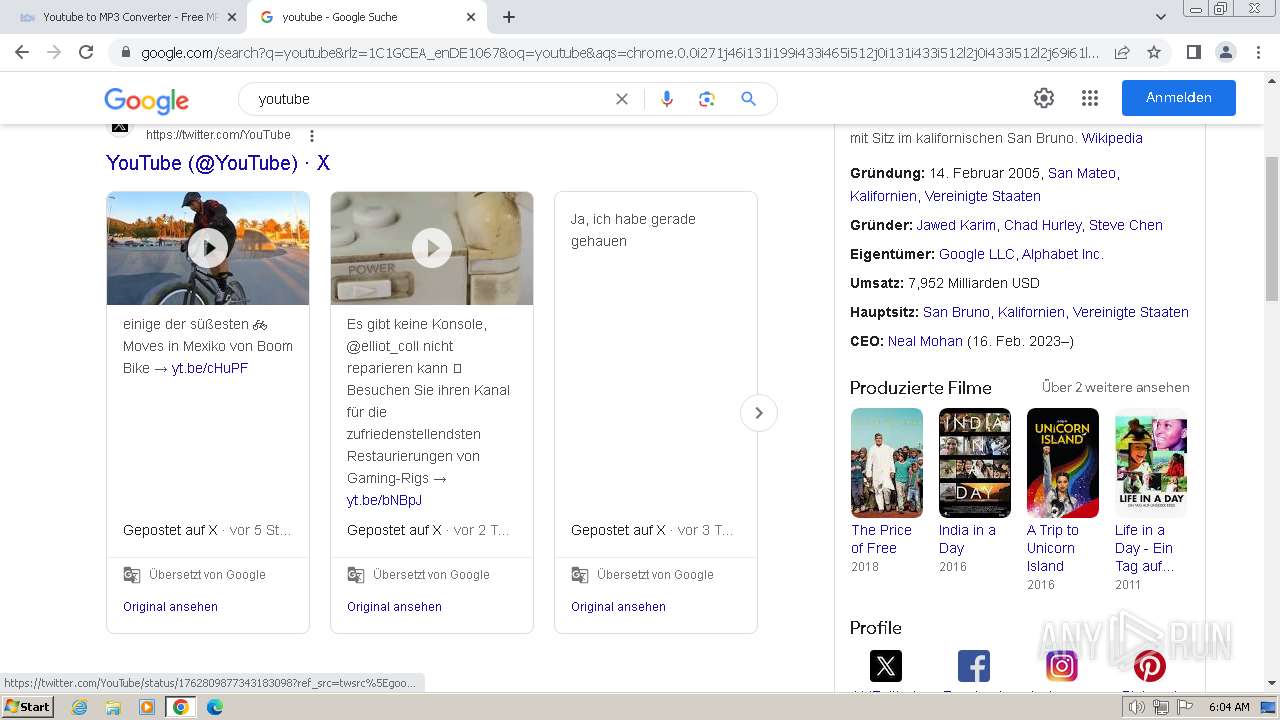Open San Mateo link
1280x720 pixels.
pos(1082,173)
